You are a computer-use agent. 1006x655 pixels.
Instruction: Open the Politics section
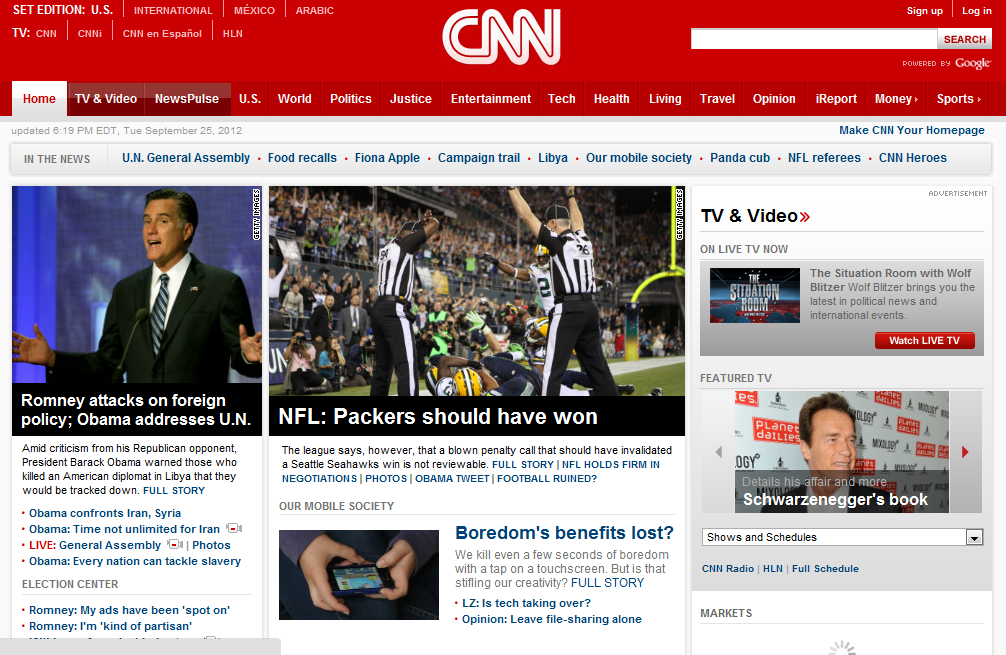point(350,99)
